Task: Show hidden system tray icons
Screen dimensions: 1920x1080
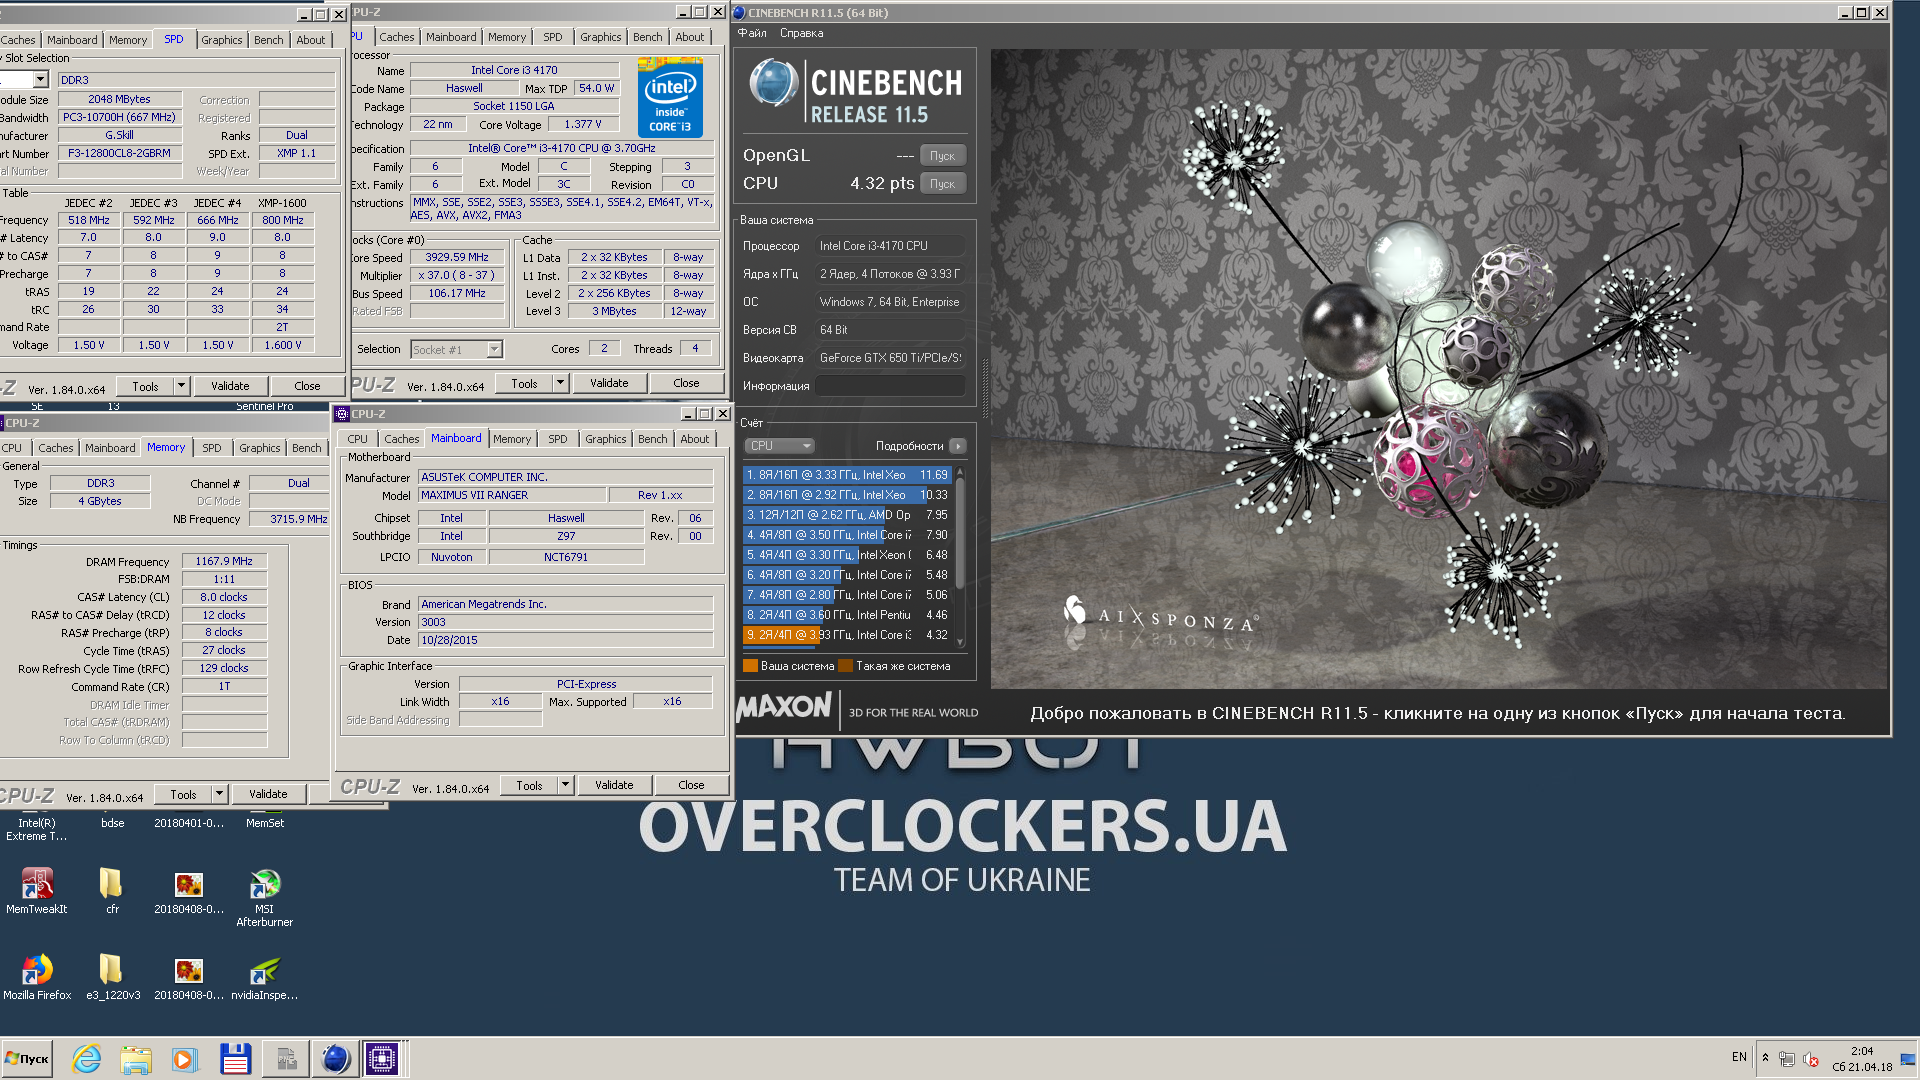Action: click(x=1765, y=1058)
